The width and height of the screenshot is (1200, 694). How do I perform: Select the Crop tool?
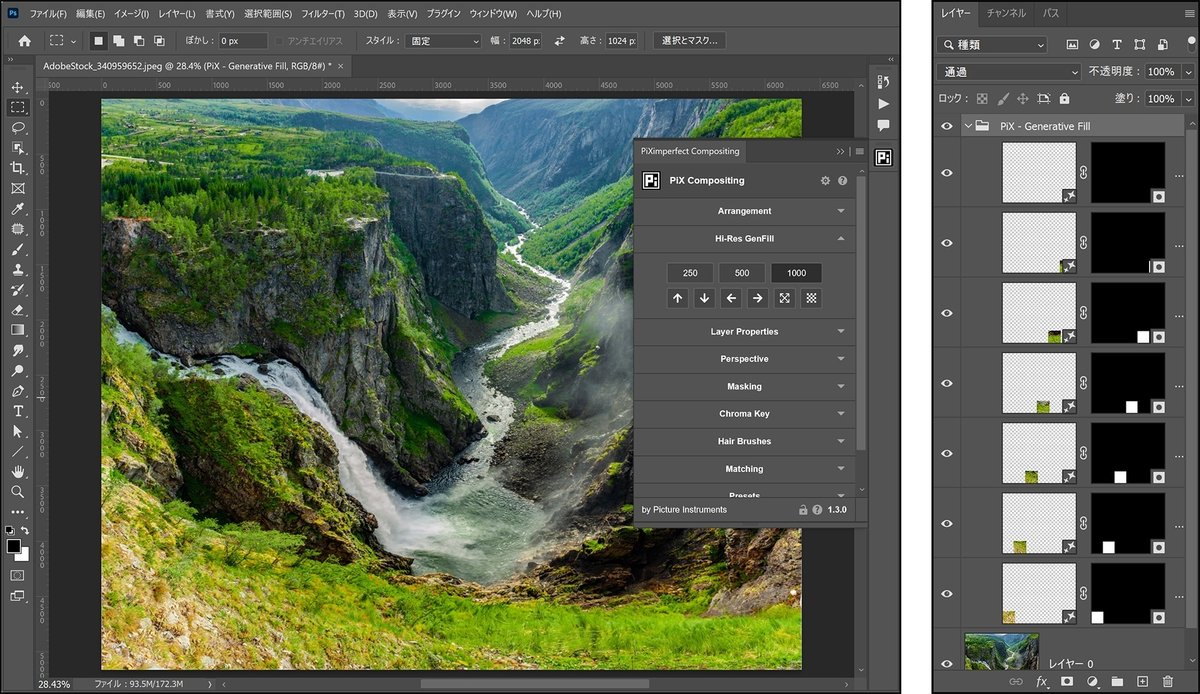click(18, 168)
